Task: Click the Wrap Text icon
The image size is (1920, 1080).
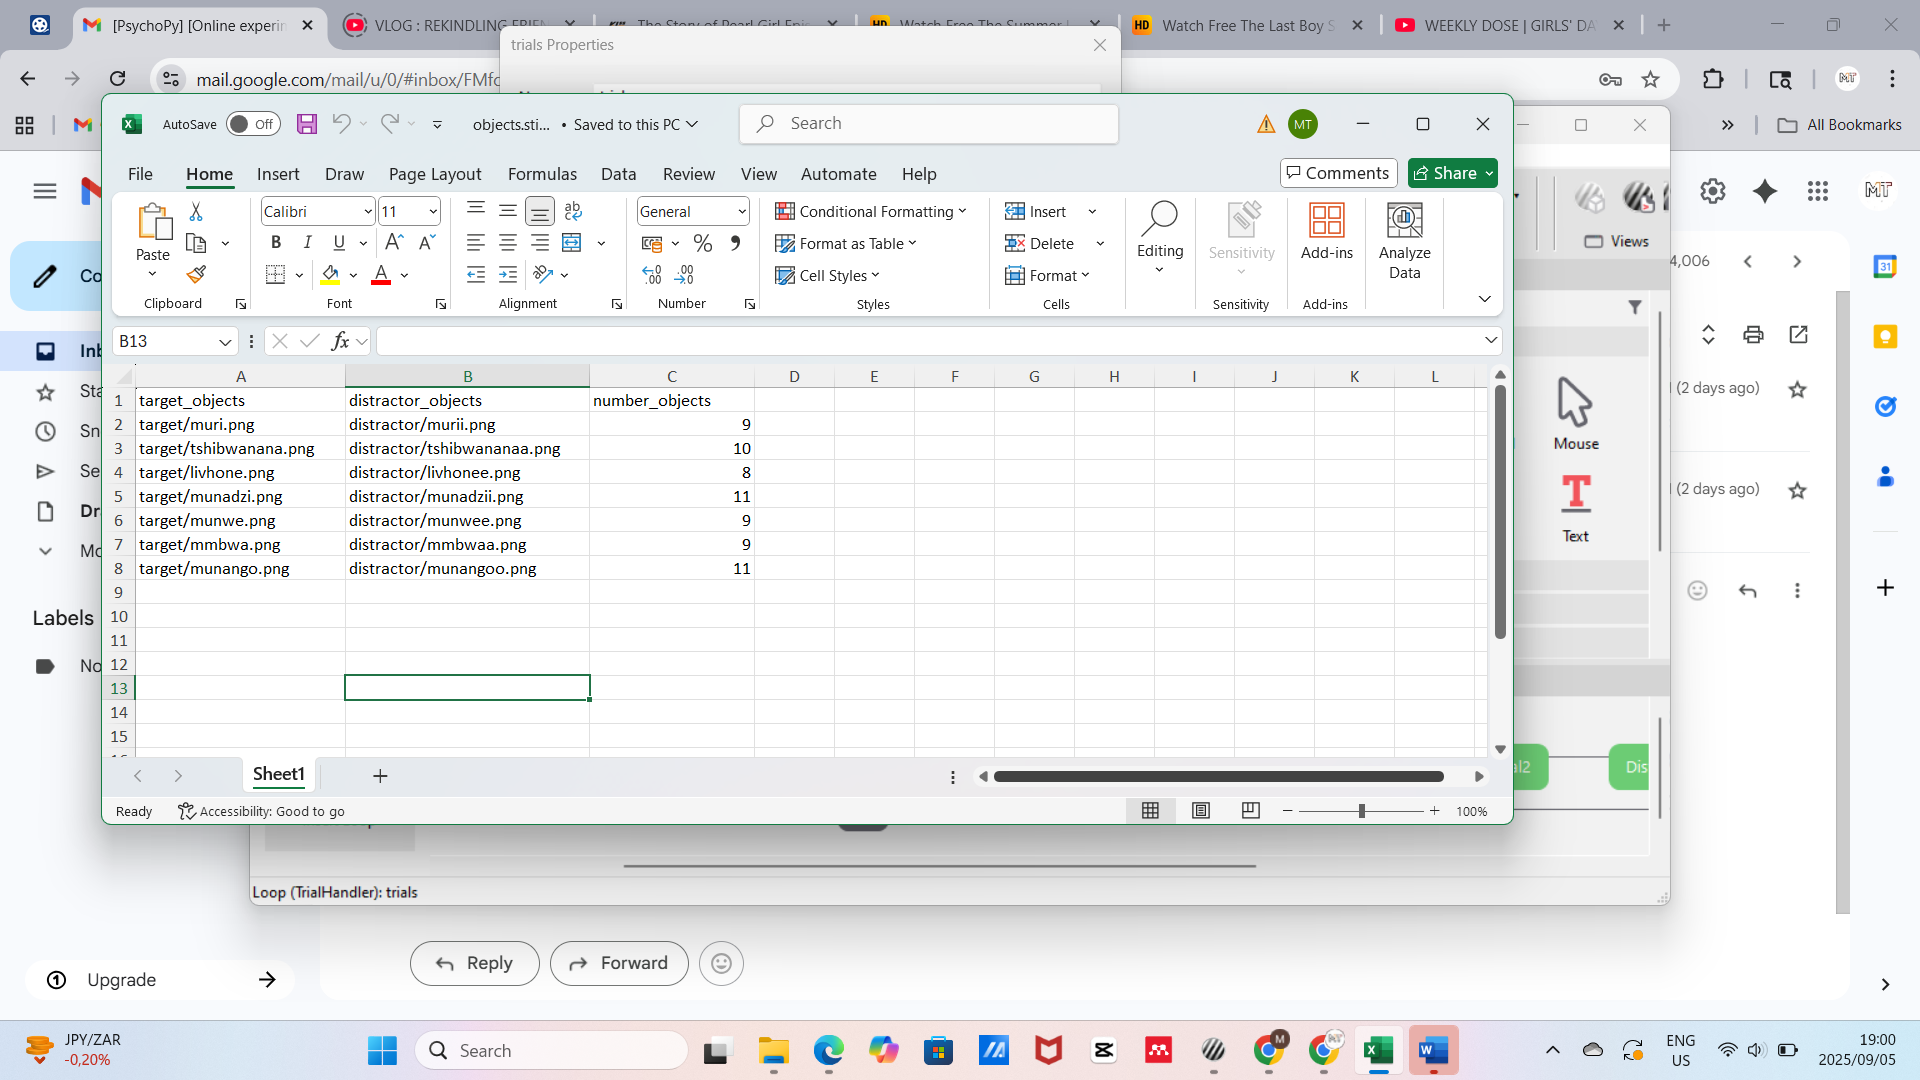Action: (x=573, y=211)
